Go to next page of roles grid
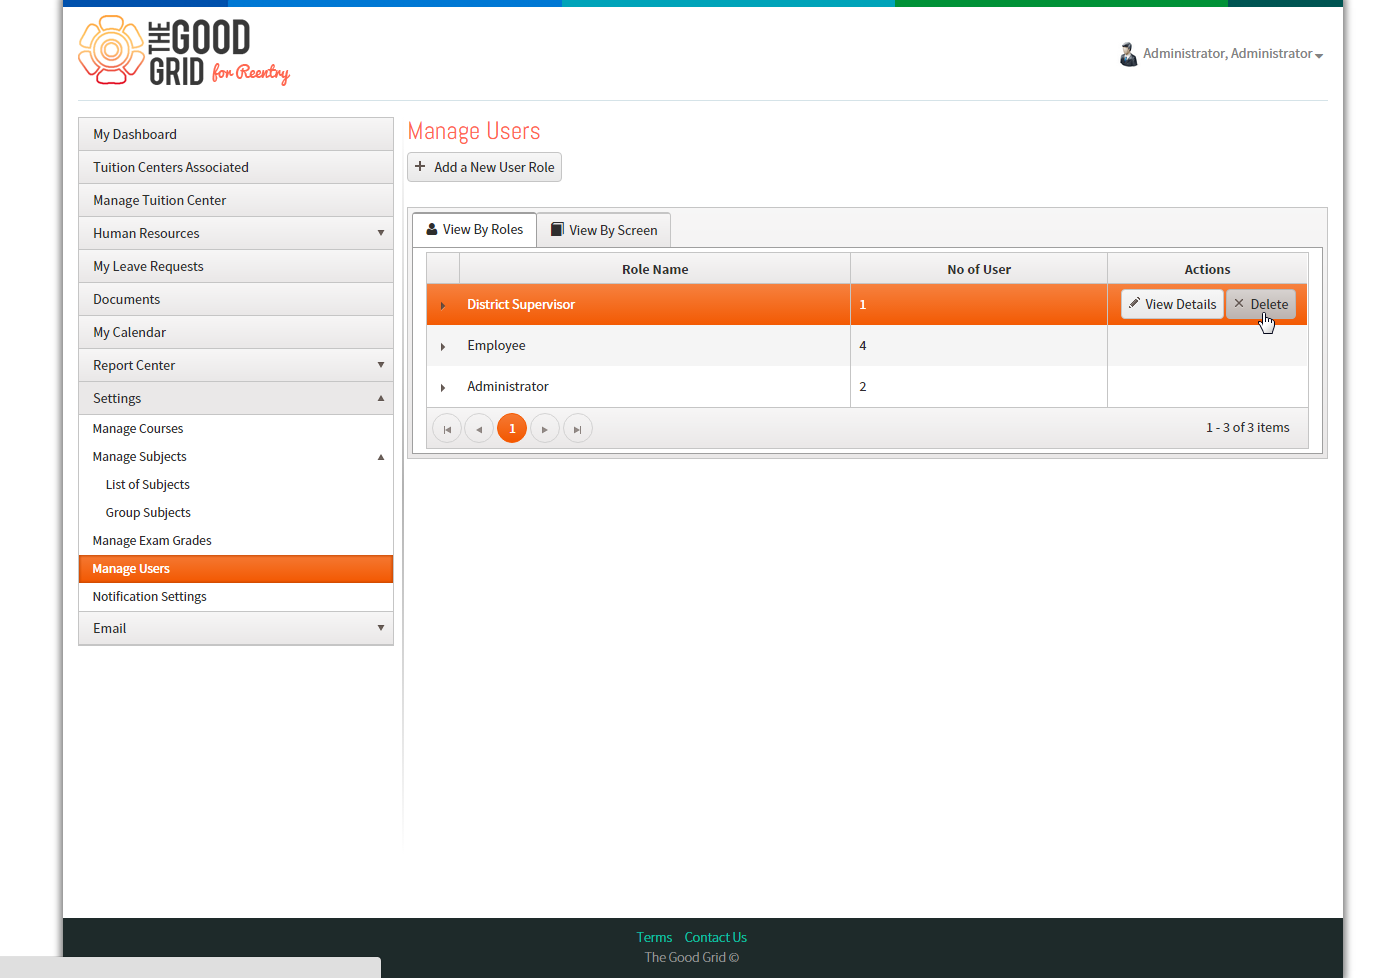This screenshot has width=1388, height=978. click(x=545, y=429)
